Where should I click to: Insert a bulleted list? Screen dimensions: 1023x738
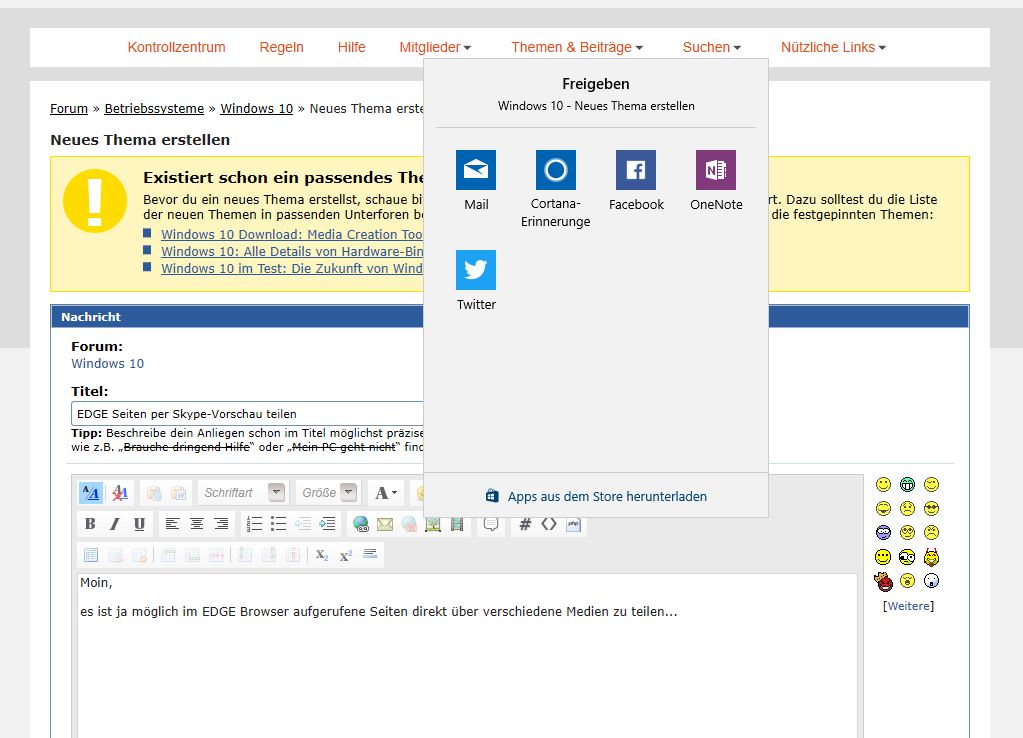[279, 523]
